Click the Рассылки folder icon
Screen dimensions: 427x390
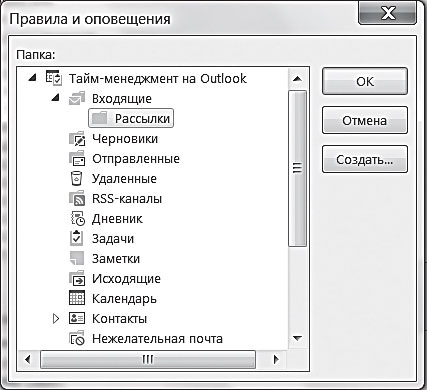[x=99, y=118]
